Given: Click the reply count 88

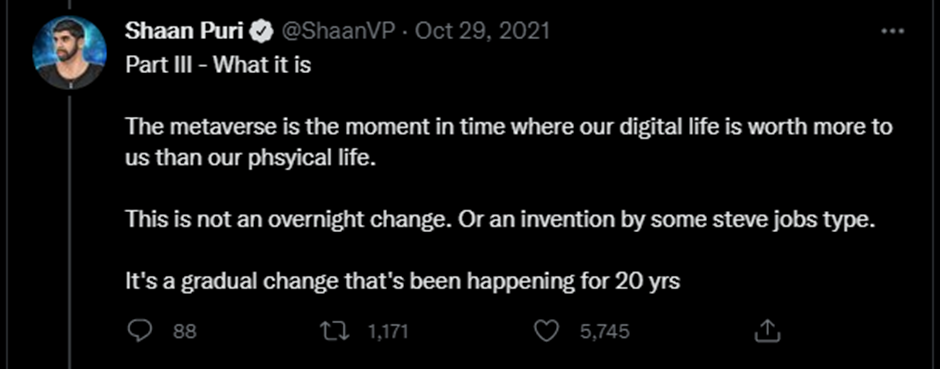Looking at the screenshot, I should coord(185,331).
